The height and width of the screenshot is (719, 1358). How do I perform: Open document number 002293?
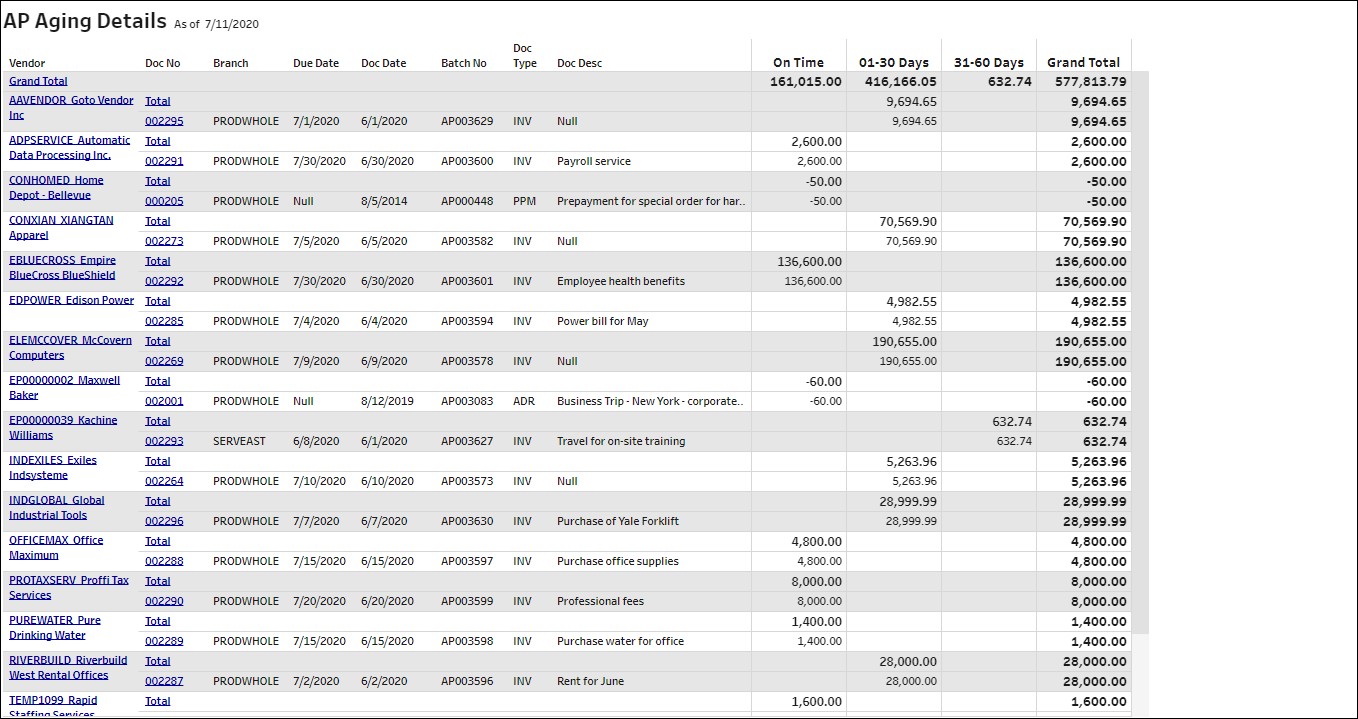[164, 441]
